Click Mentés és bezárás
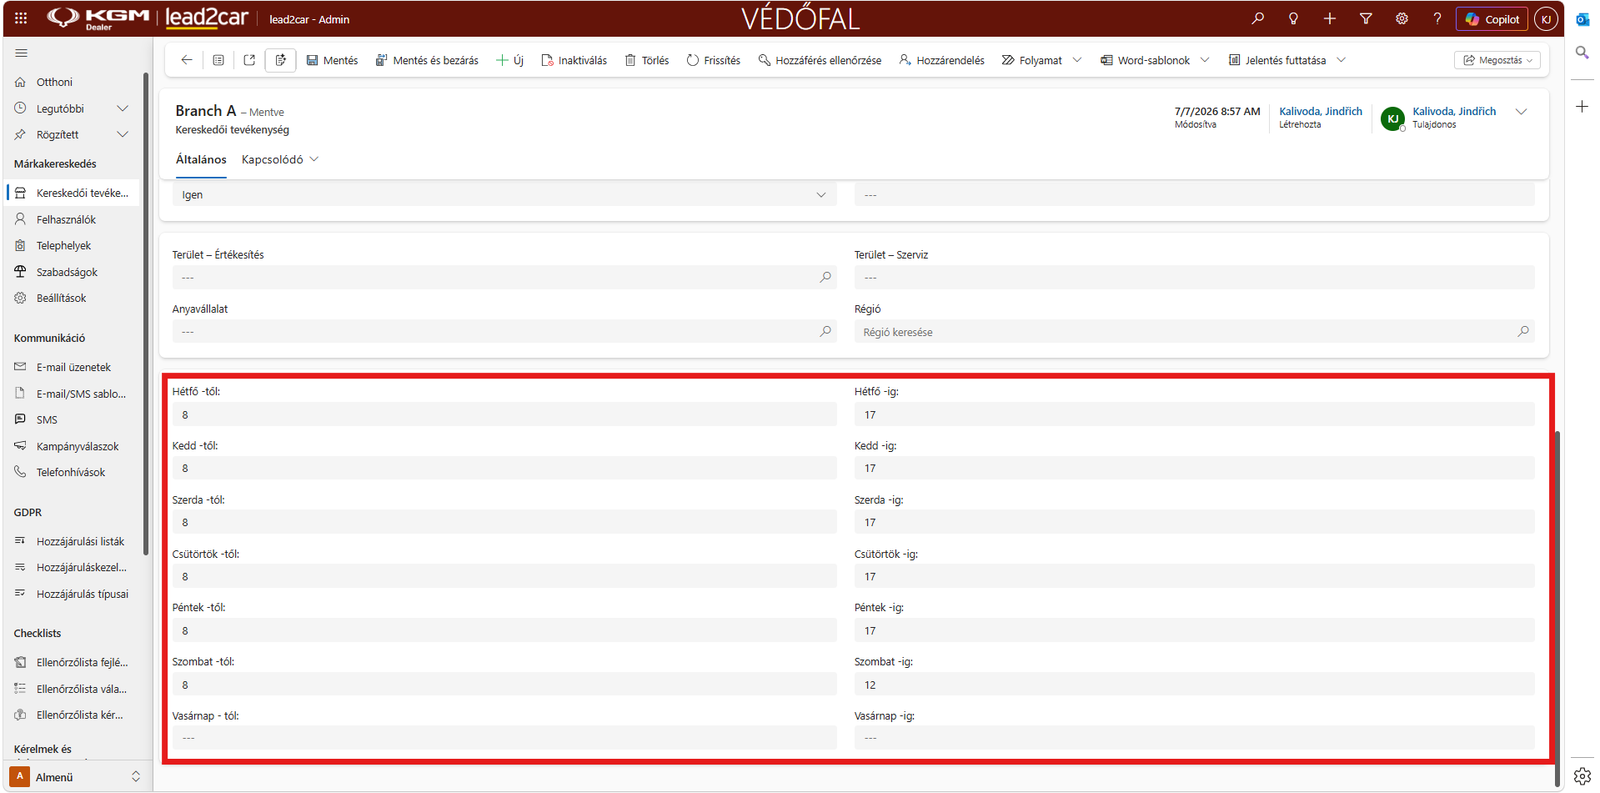Image resolution: width=1600 pixels, height=793 pixels. (x=427, y=60)
